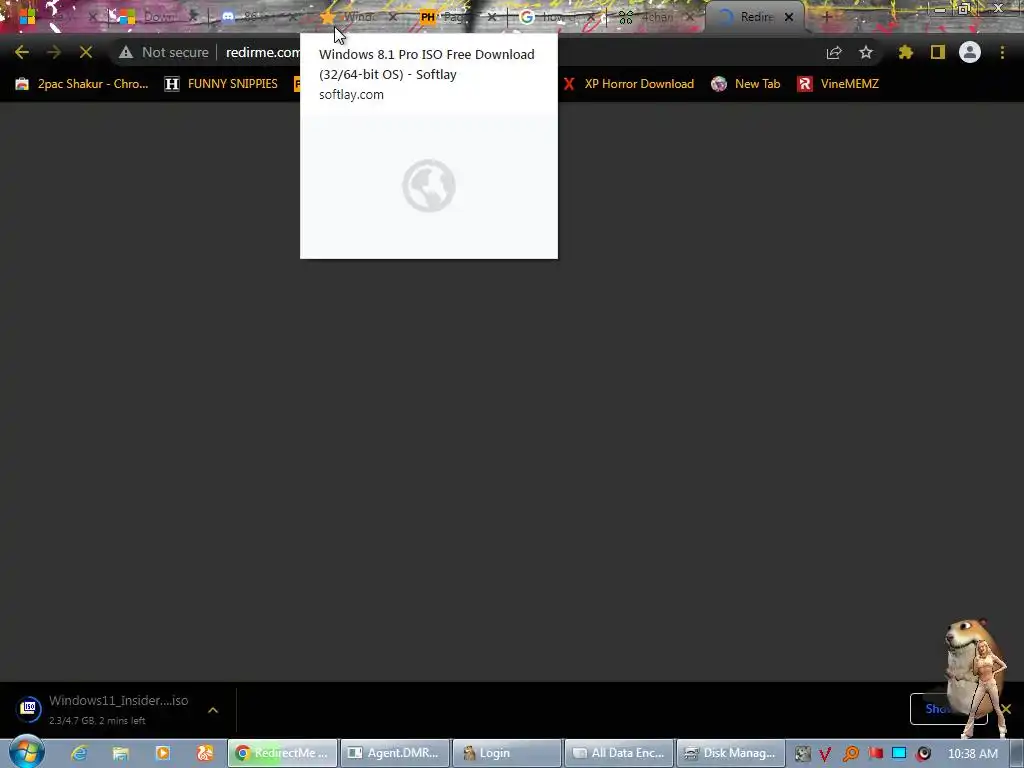The width and height of the screenshot is (1024, 768).
Task: Open Windows Explorer from the taskbar
Action: coord(121,753)
